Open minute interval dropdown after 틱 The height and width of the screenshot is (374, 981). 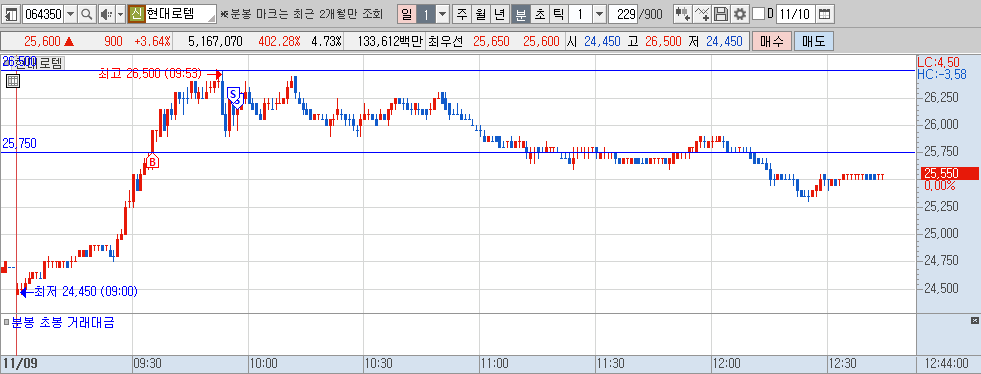point(599,13)
